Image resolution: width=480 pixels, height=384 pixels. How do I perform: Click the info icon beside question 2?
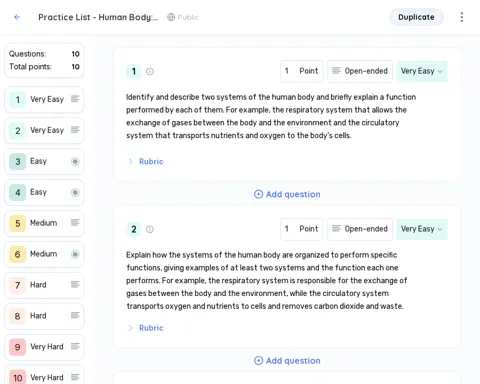[x=150, y=229]
